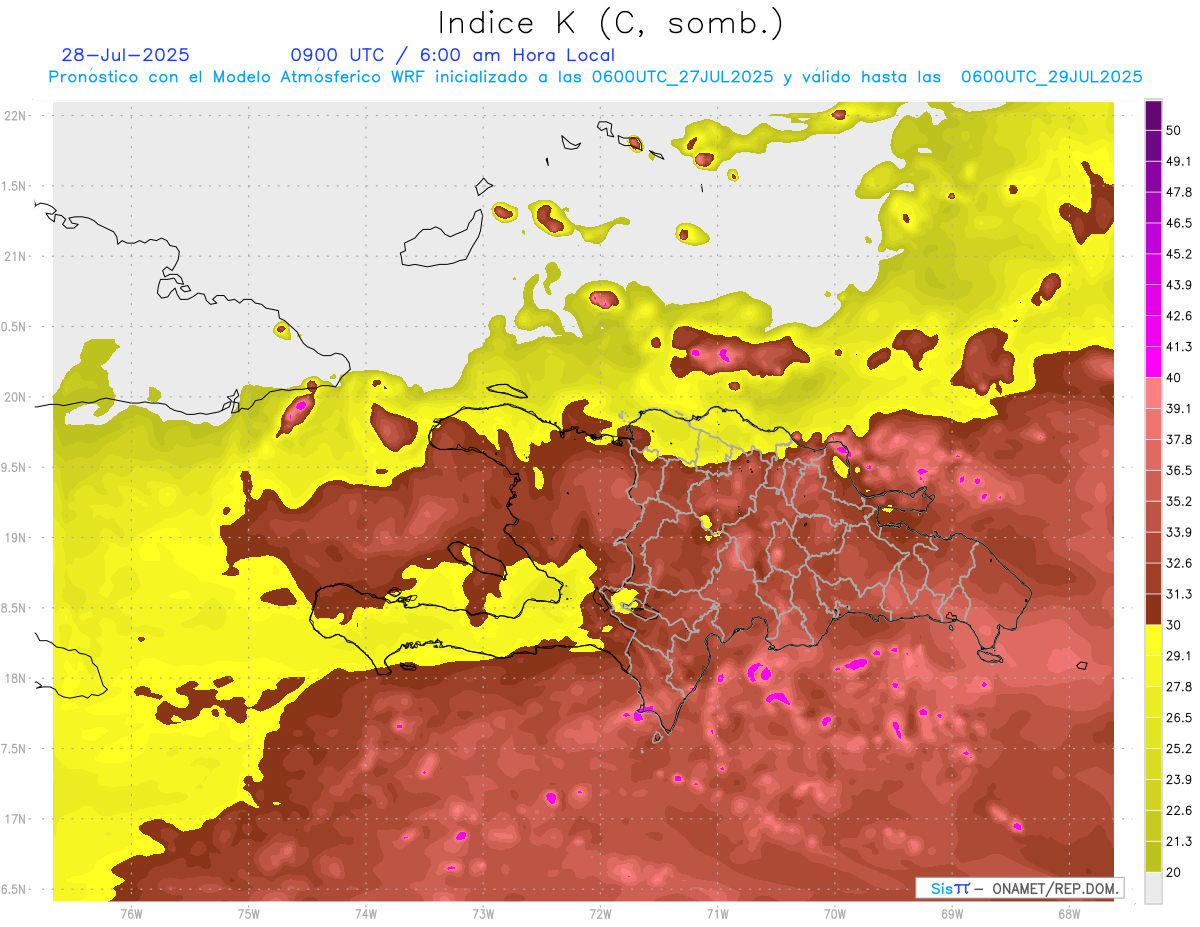Image resolution: width=1200 pixels, height=927 pixels.
Task: Click the "37.8" color scale value
Action: tap(1178, 439)
